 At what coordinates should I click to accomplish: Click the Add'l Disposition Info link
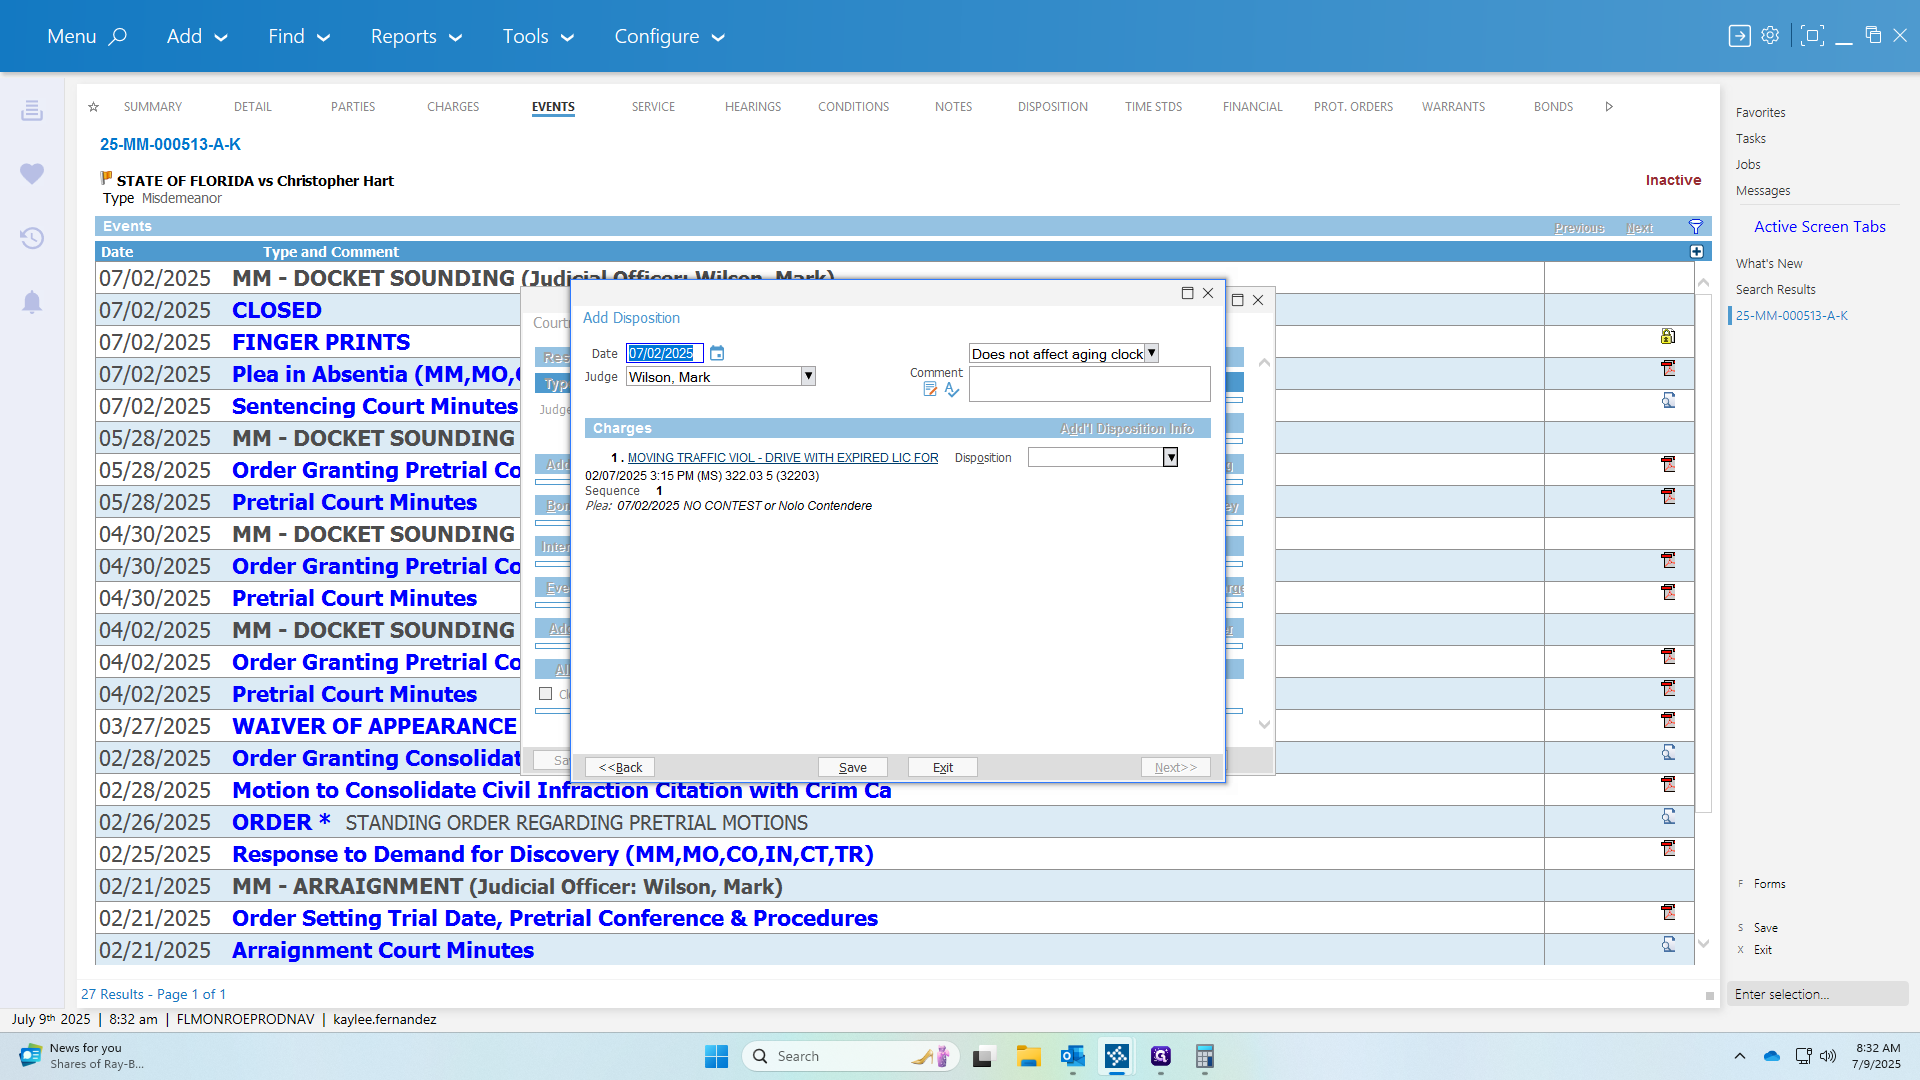(x=1127, y=429)
